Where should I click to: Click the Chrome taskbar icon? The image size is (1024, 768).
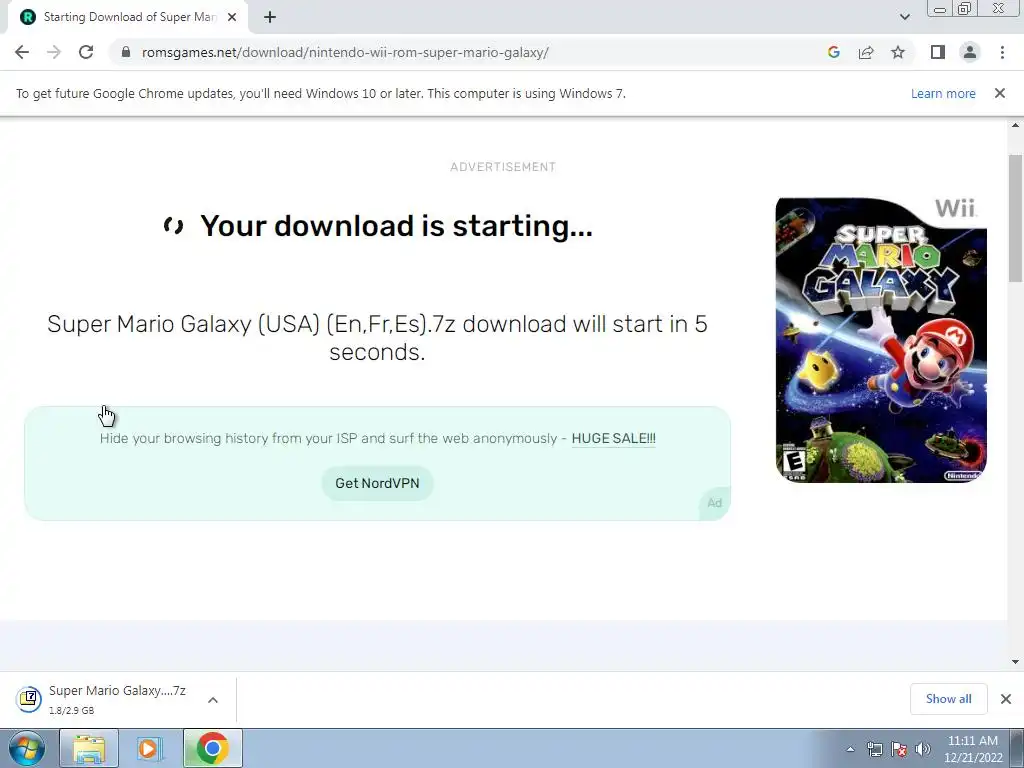(212, 748)
